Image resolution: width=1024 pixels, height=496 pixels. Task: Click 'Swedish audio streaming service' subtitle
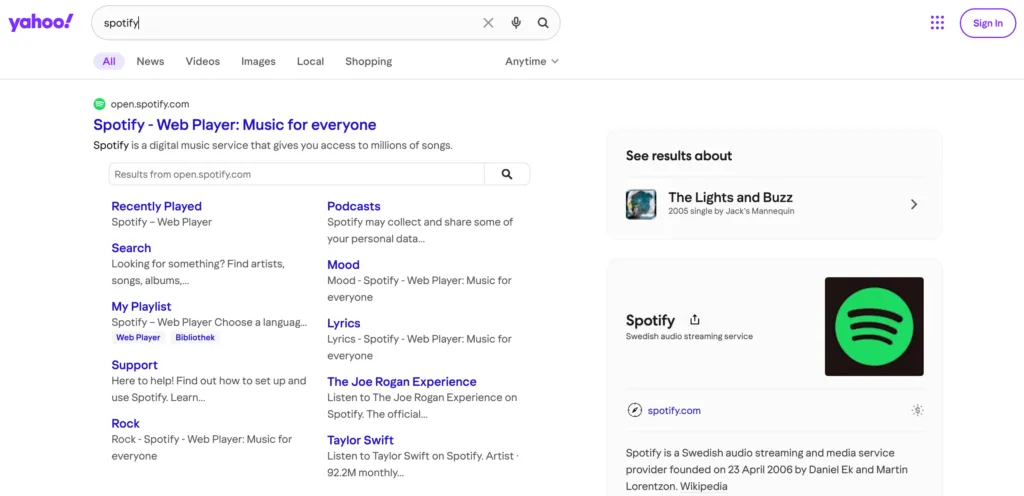(689, 337)
